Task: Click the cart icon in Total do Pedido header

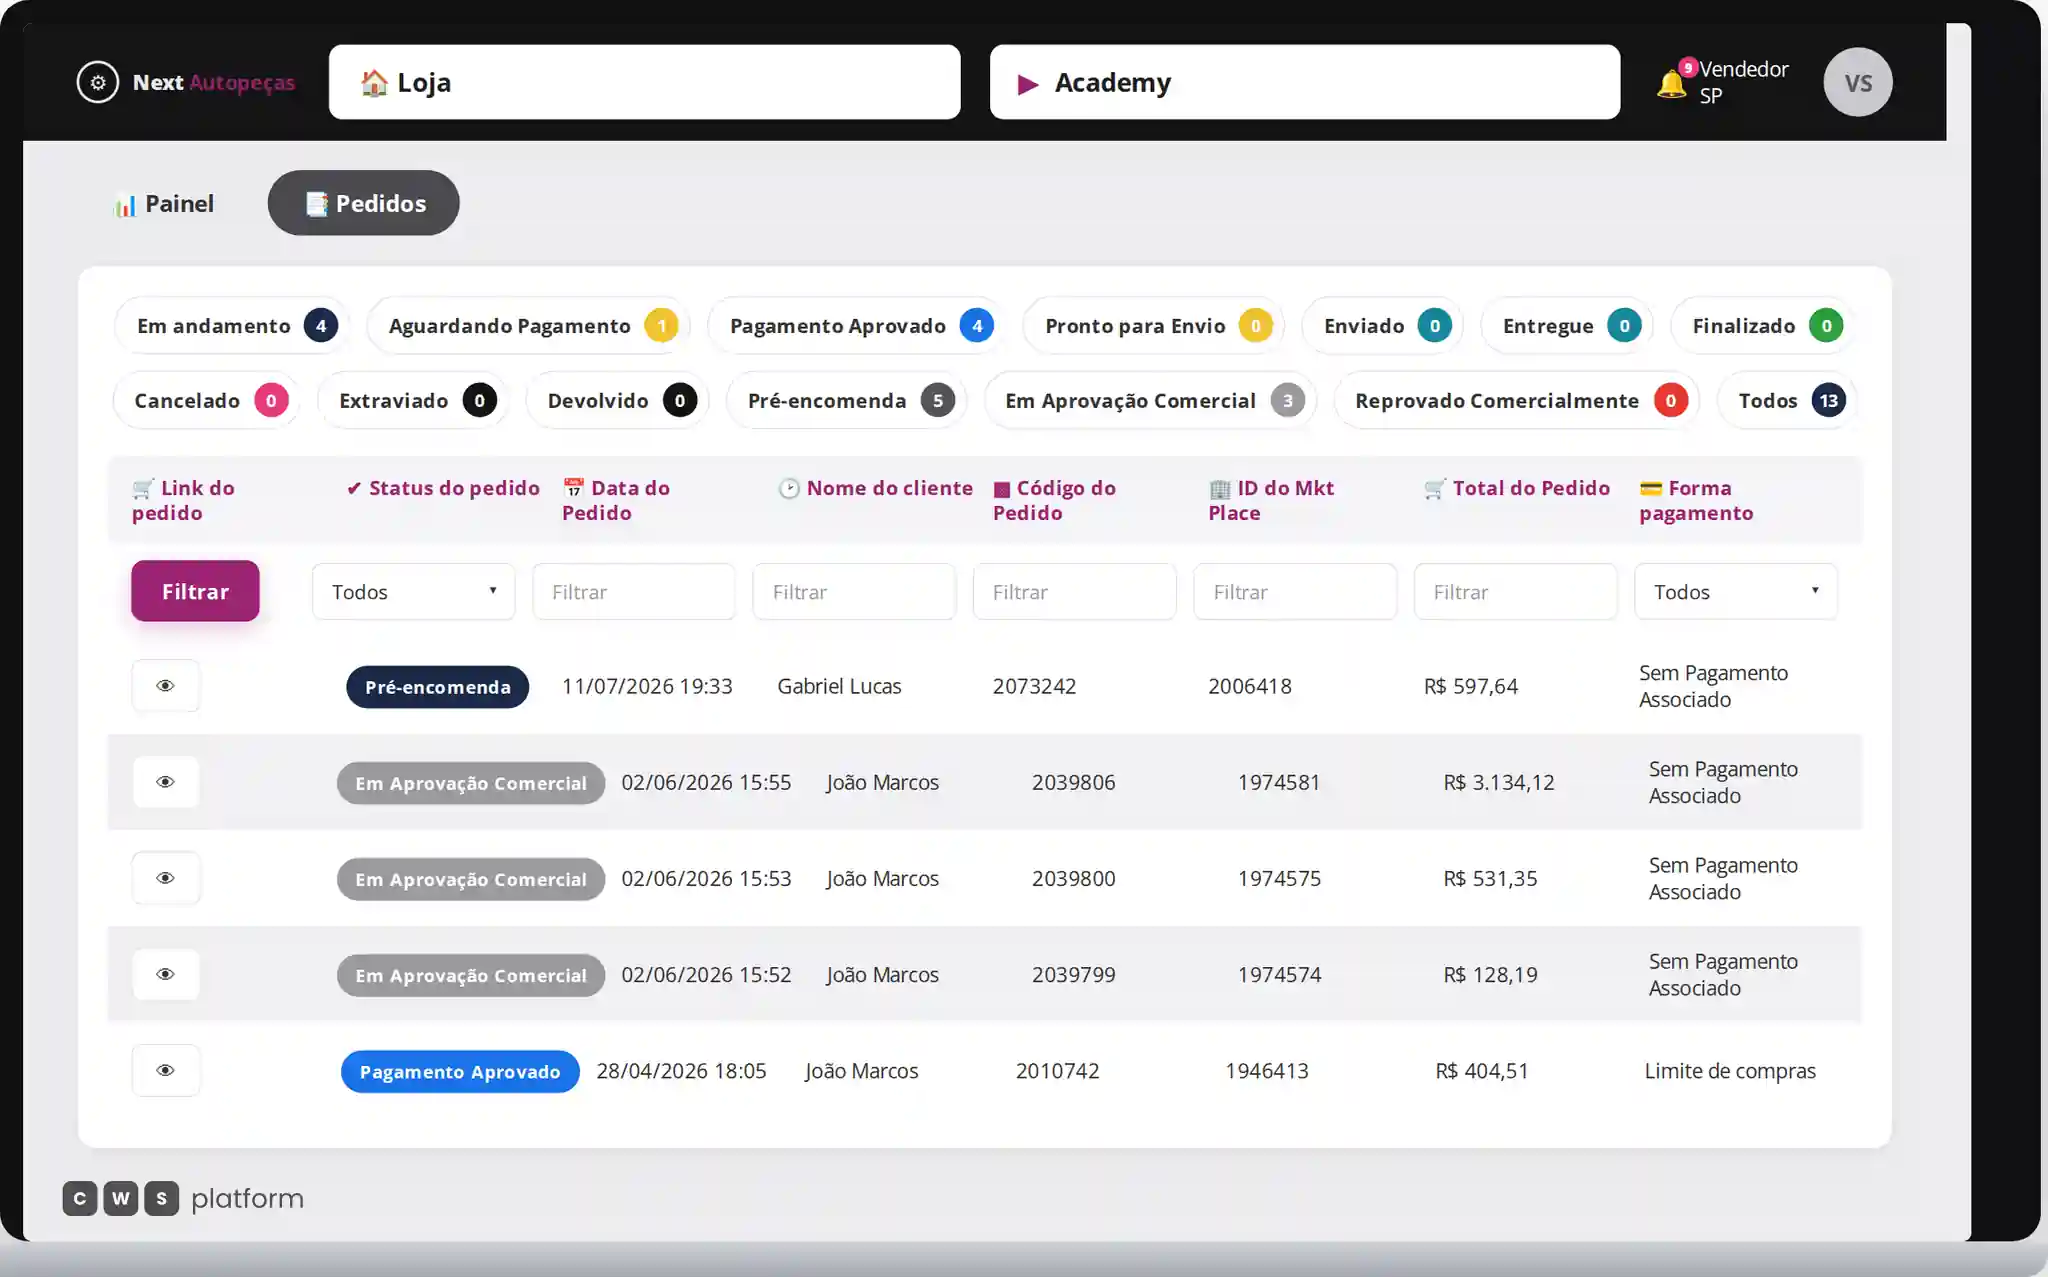Action: pyautogui.click(x=1435, y=488)
